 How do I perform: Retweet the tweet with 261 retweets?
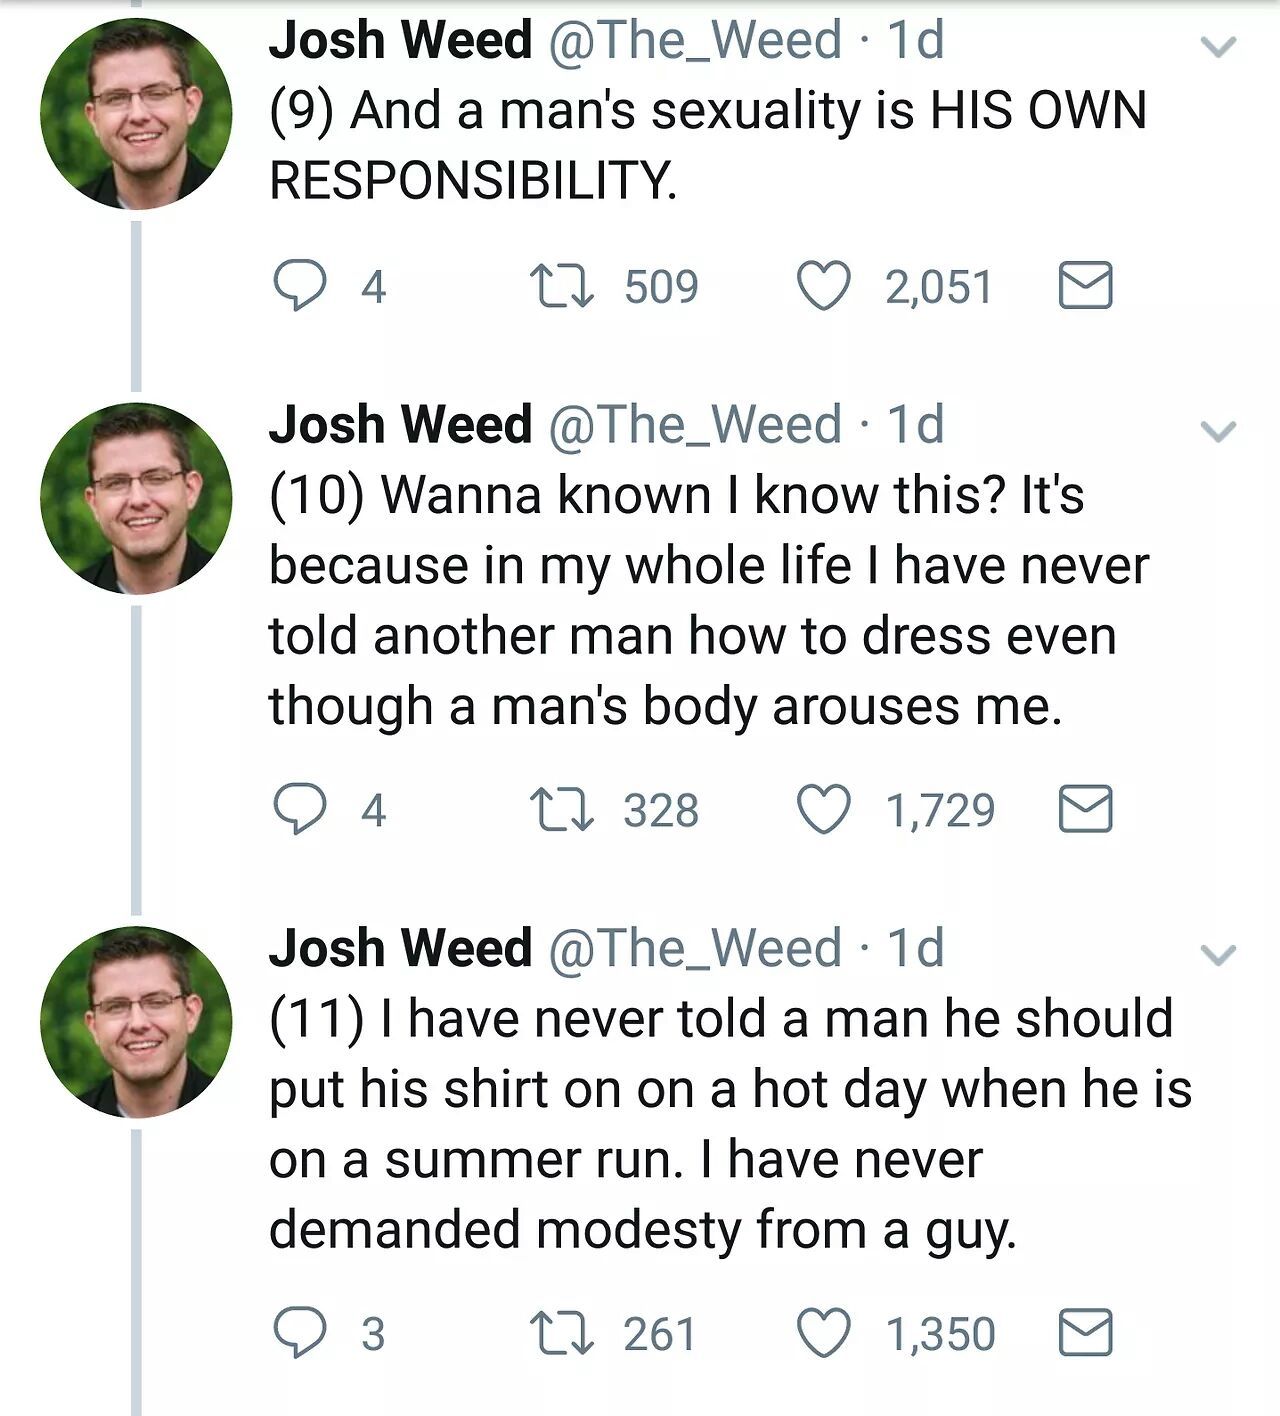coord(562,1333)
